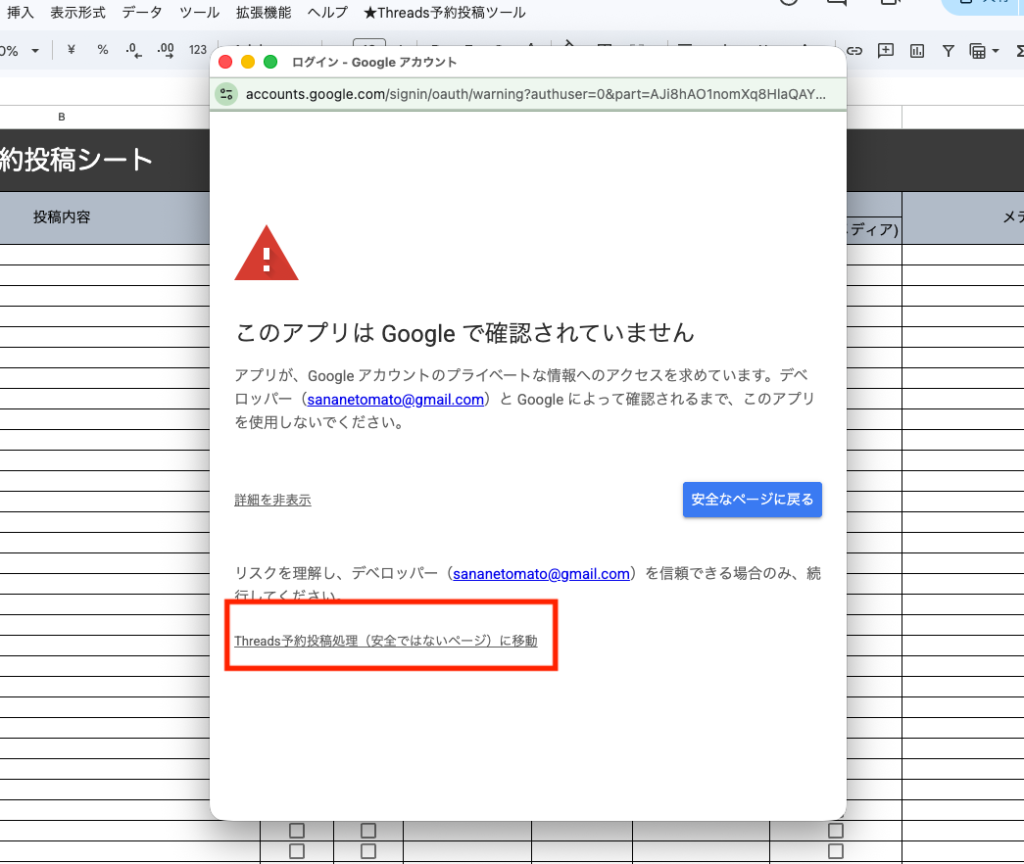Screen dimensions: 1024x864
Task: Open the 拡張機能 menu
Action: (264, 13)
